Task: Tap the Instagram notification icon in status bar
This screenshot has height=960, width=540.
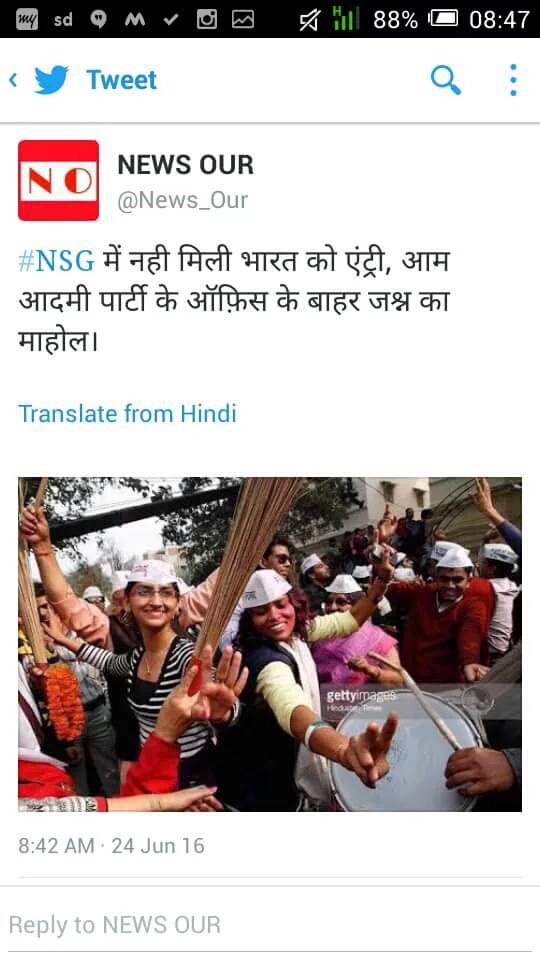Action: [x=206, y=20]
